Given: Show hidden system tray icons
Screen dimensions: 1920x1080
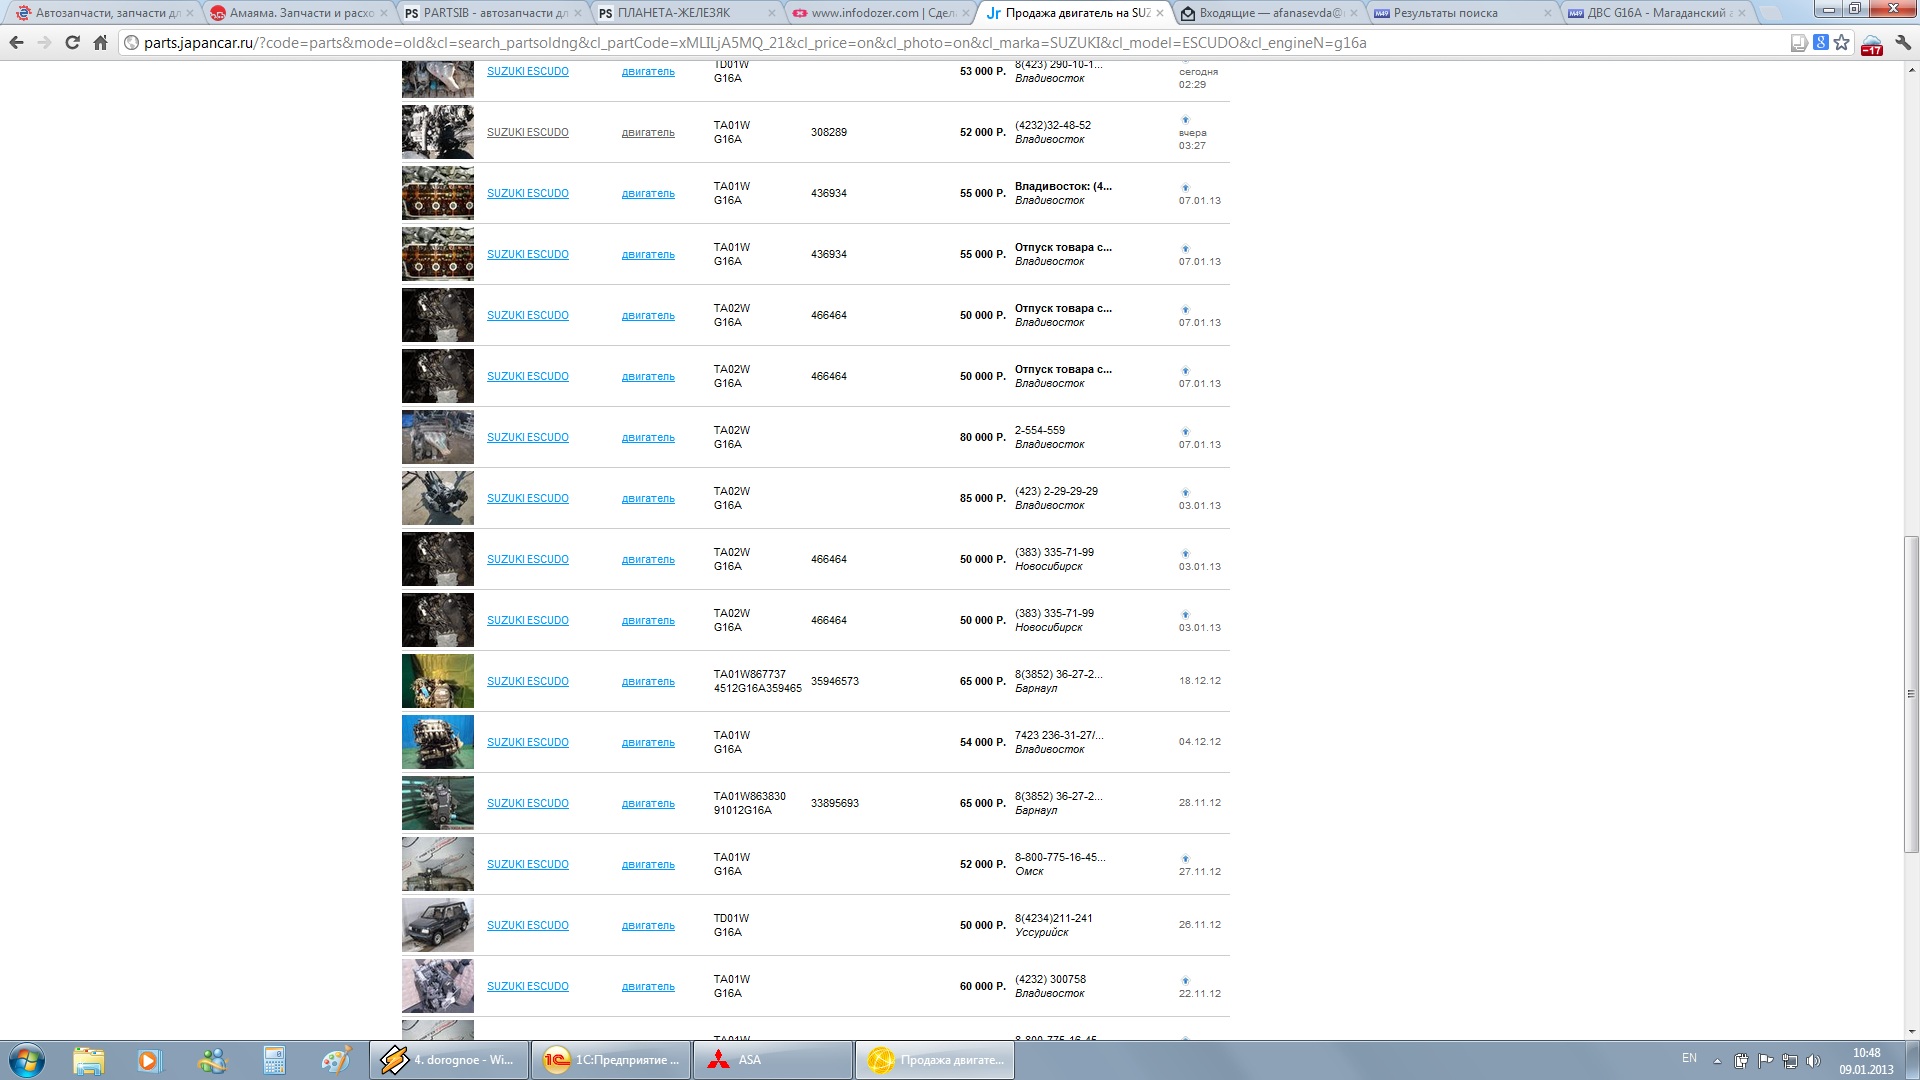Looking at the screenshot, I should pos(1717,1060).
